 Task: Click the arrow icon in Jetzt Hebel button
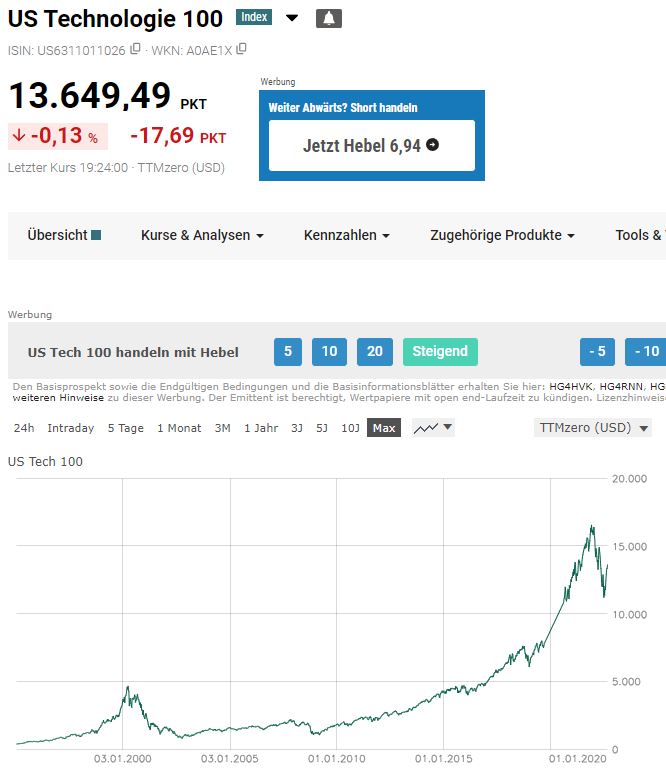click(x=432, y=145)
